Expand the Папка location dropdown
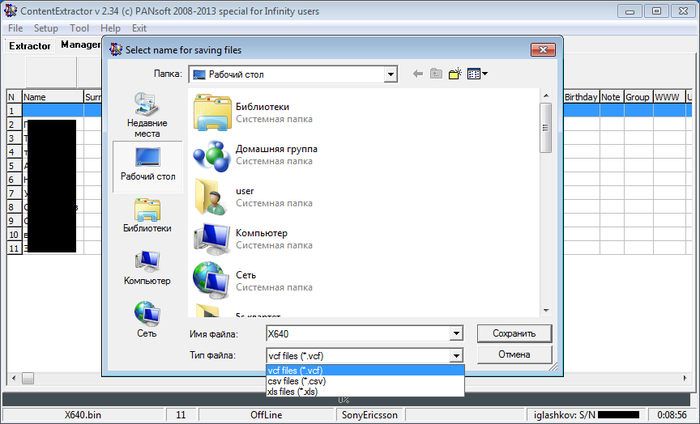700x424 pixels. point(389,74)
